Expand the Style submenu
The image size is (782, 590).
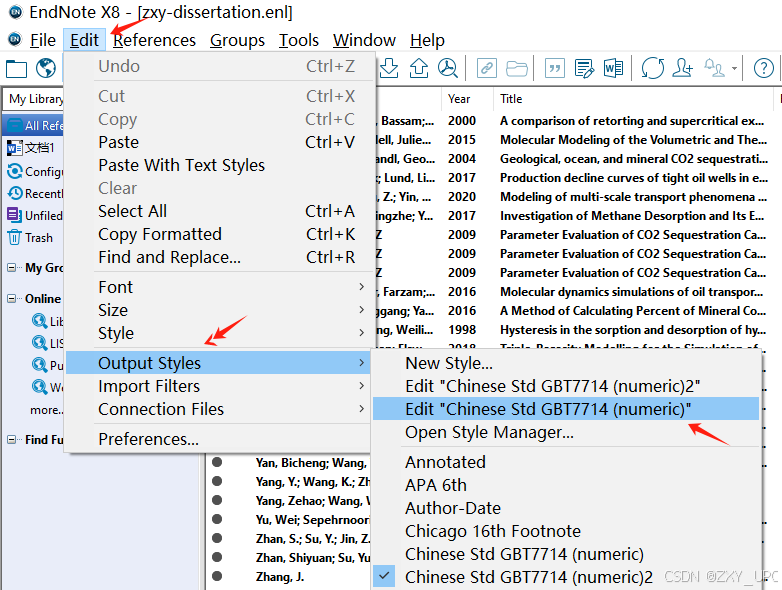(x=219, y=333)
